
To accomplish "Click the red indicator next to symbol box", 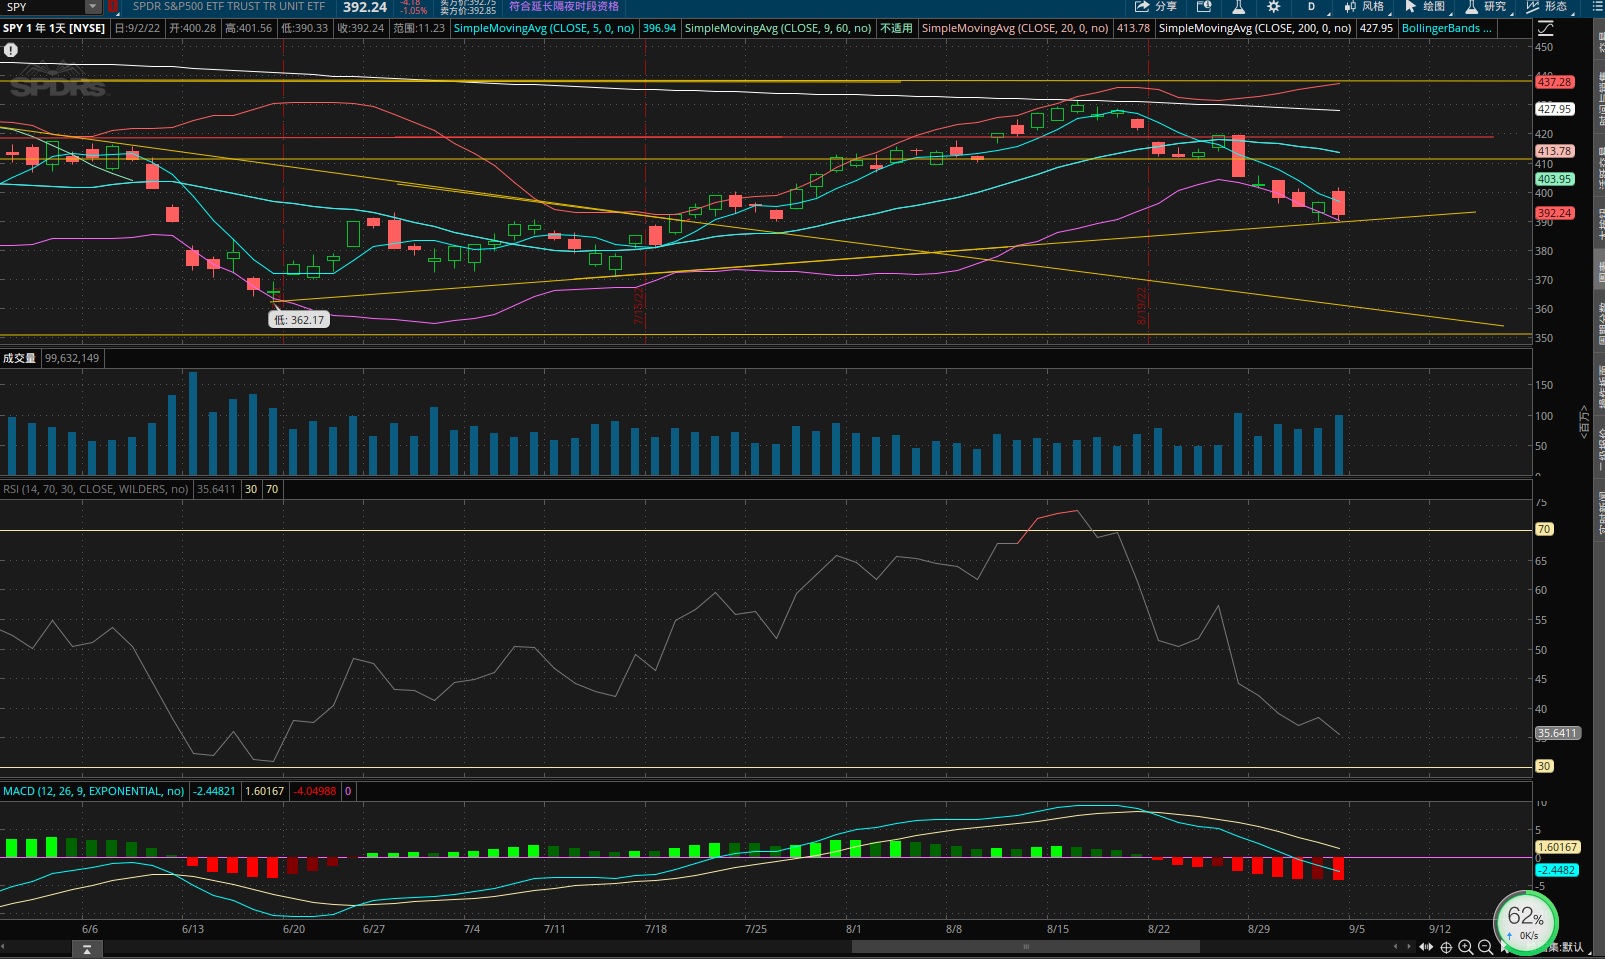I will pyautogui.click(x=112, y=7).
